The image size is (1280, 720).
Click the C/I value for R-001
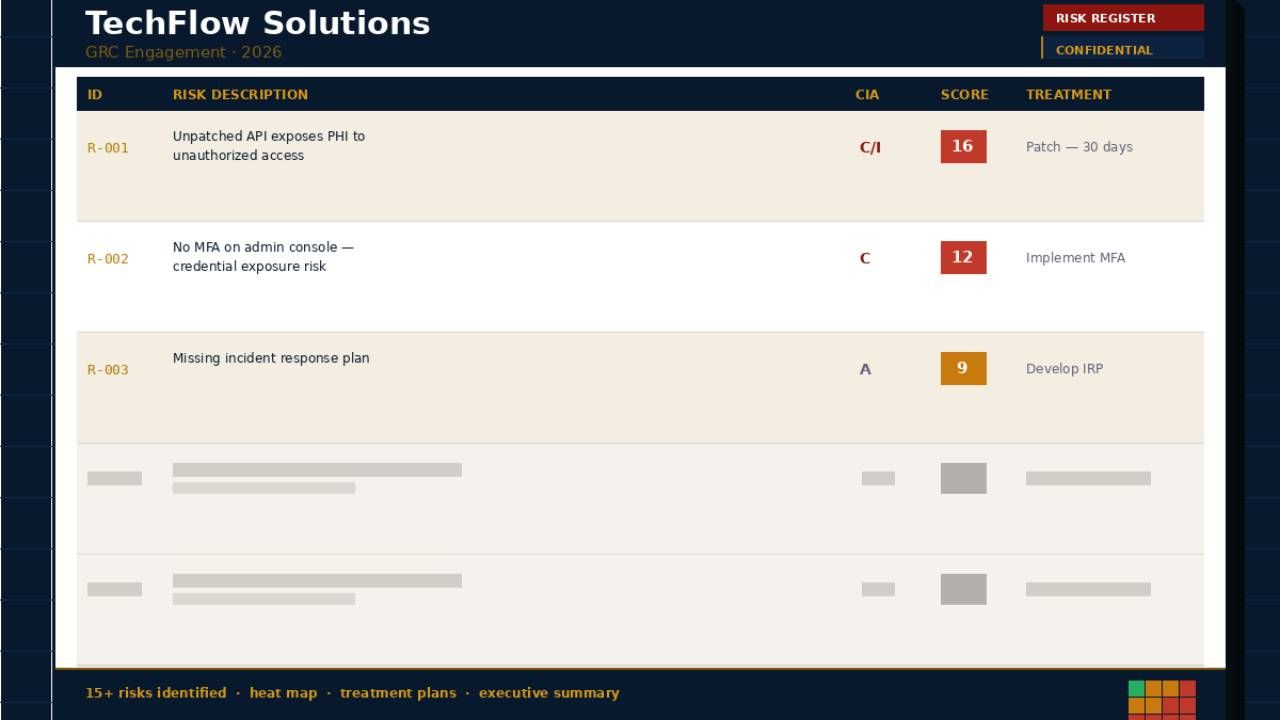click(870, 148)
